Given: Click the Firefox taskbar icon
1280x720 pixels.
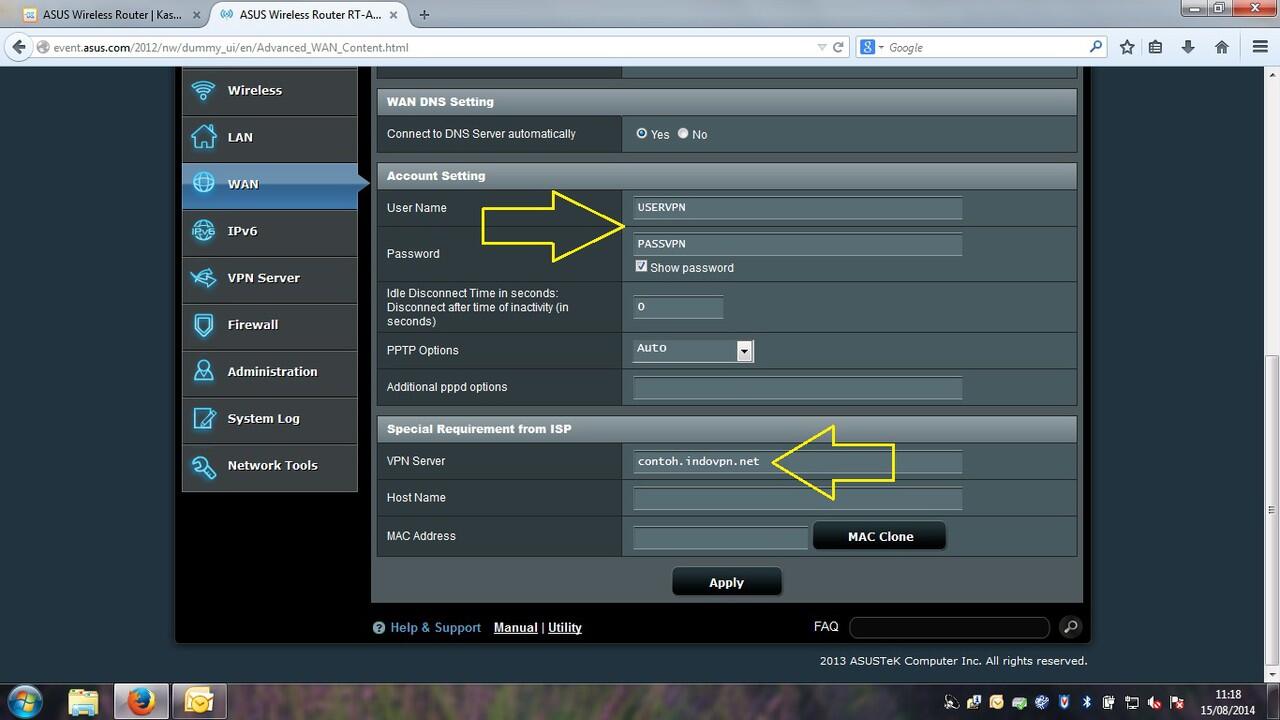Looking at the screenshot, I should click(141, 701).
